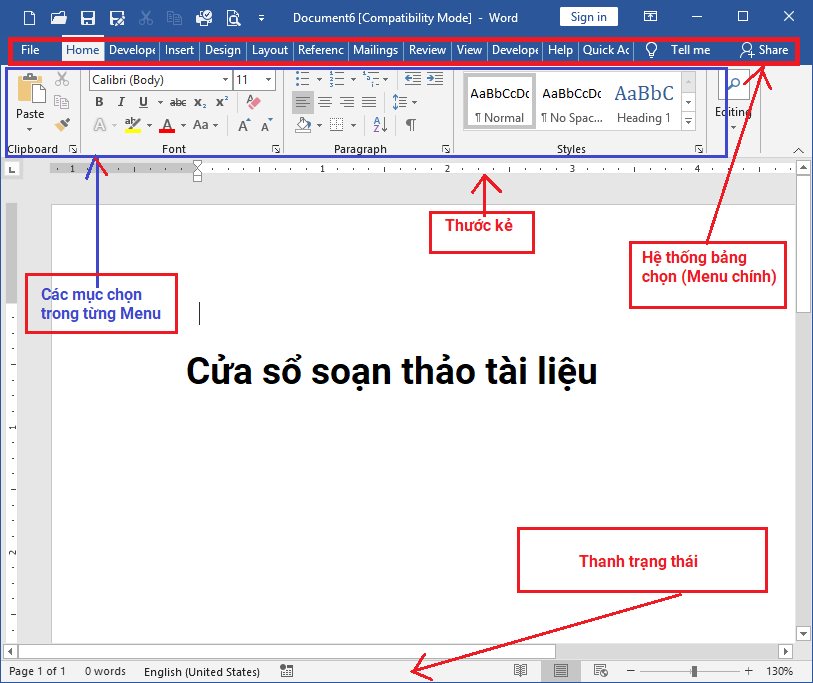Increase the paragraph indent

[435, 79]
